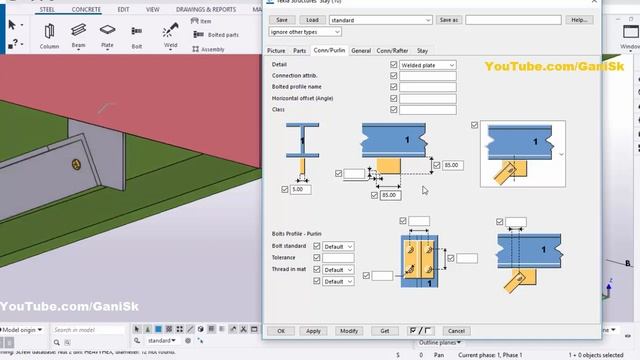
Task: Switch to the Parts tab
Action: click(300, 51)
